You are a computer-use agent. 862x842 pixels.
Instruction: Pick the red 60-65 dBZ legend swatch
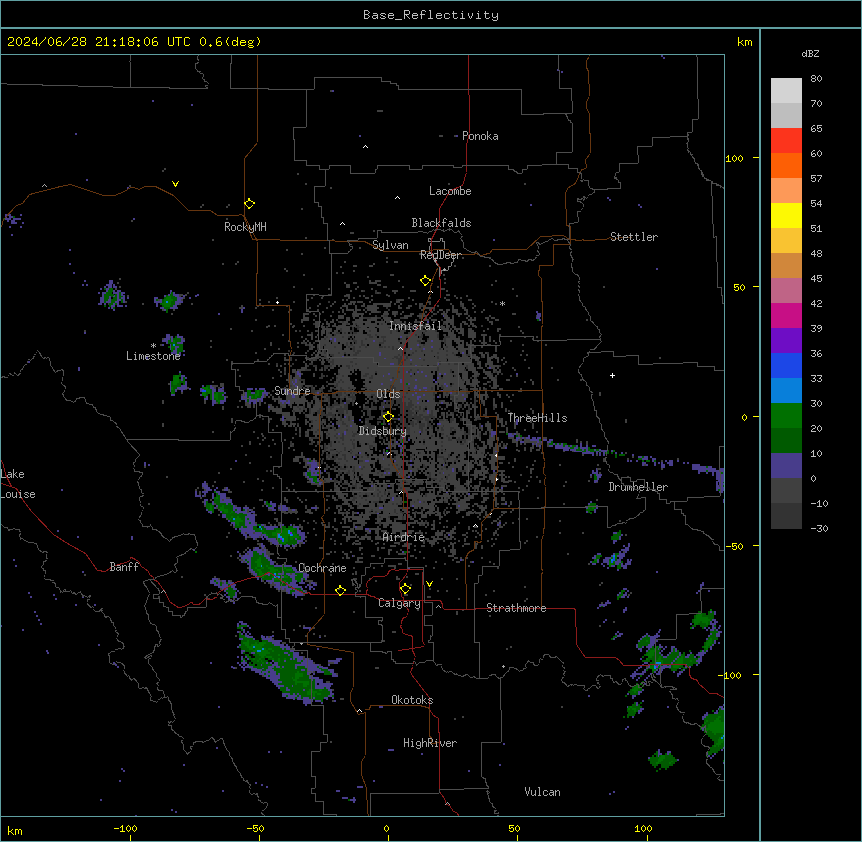(786, 140)
